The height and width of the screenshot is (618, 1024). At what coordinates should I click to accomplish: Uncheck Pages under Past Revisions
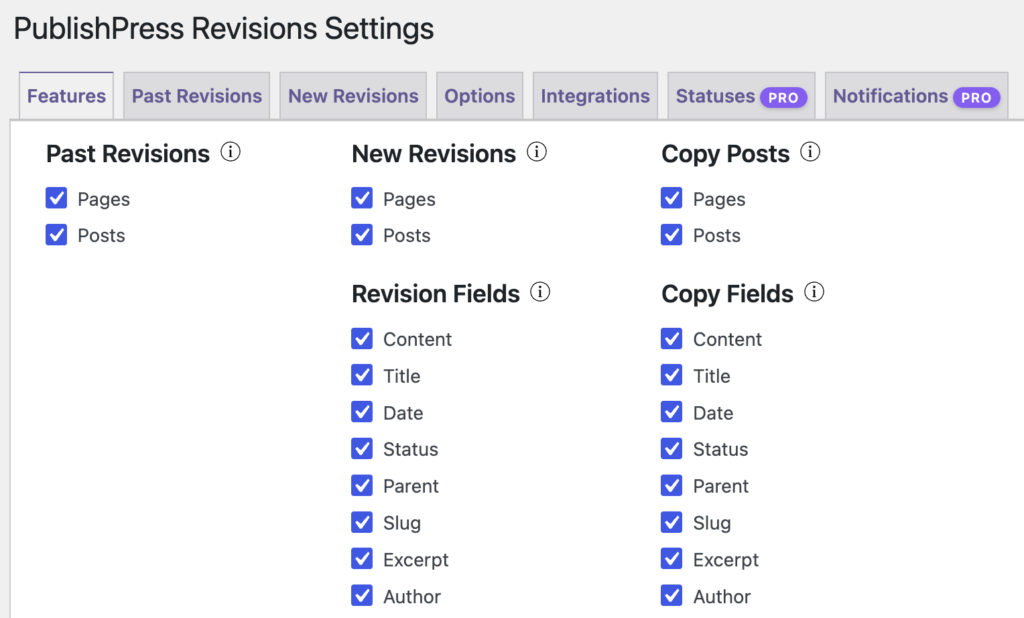[56, 198]
